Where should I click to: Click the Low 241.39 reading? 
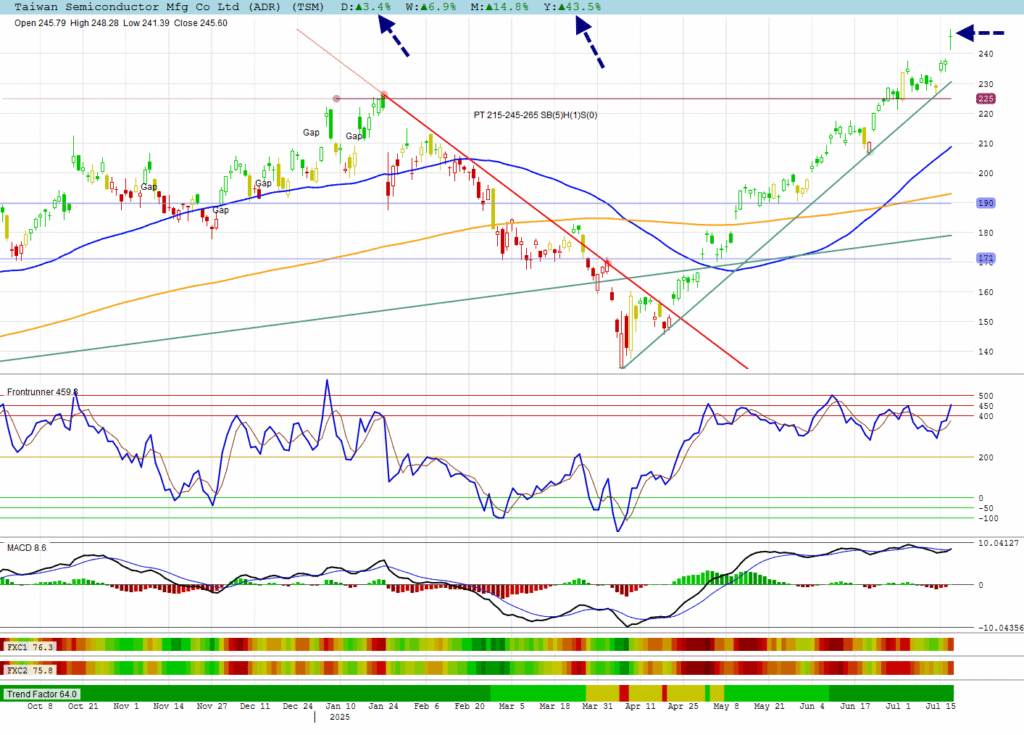tap(146, 23)
